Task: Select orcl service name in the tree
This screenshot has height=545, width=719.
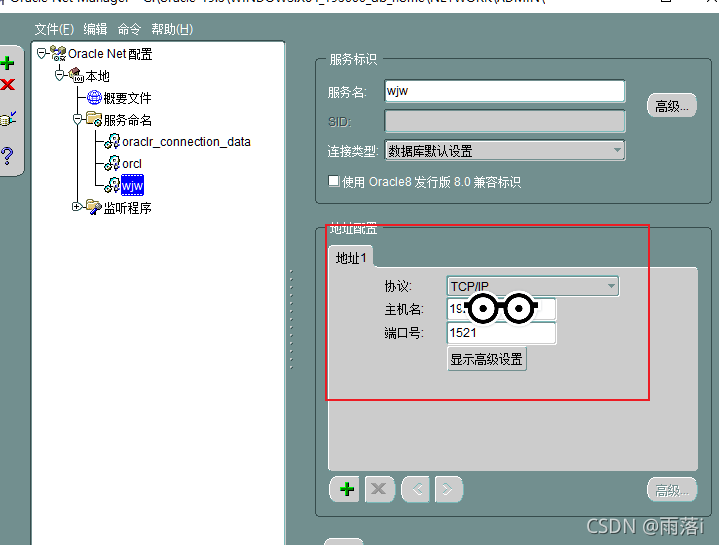Action: [132, 164]
